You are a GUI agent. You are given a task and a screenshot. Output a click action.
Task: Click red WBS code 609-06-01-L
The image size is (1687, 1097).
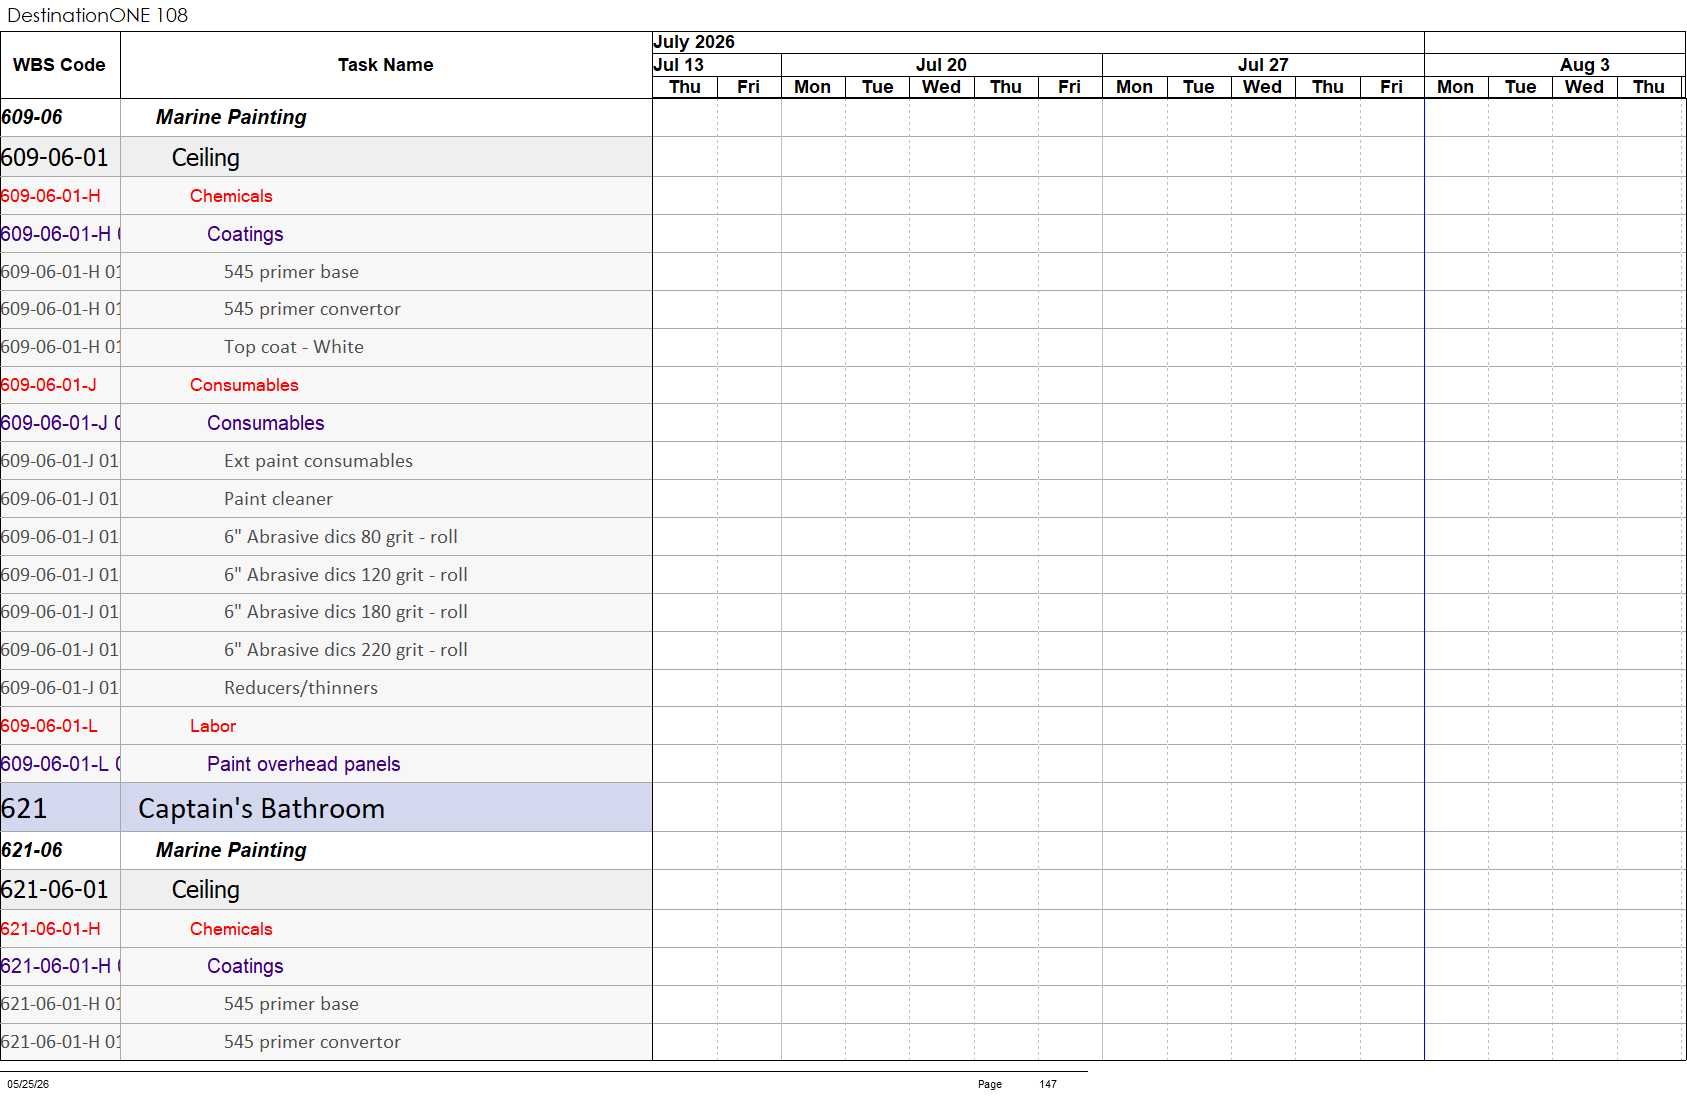[x=49, y=726]
